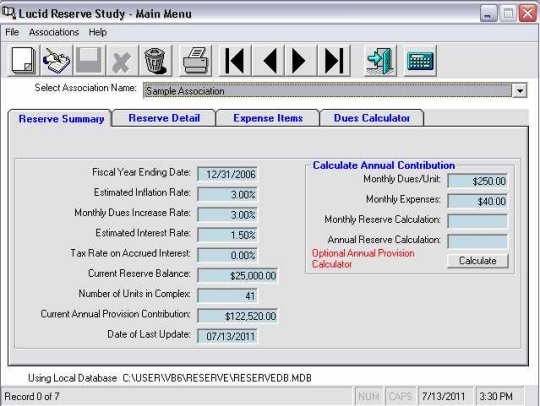Click the Monthly Reserve Calculation field
540x406 pixels.
[x=477, y=221]
